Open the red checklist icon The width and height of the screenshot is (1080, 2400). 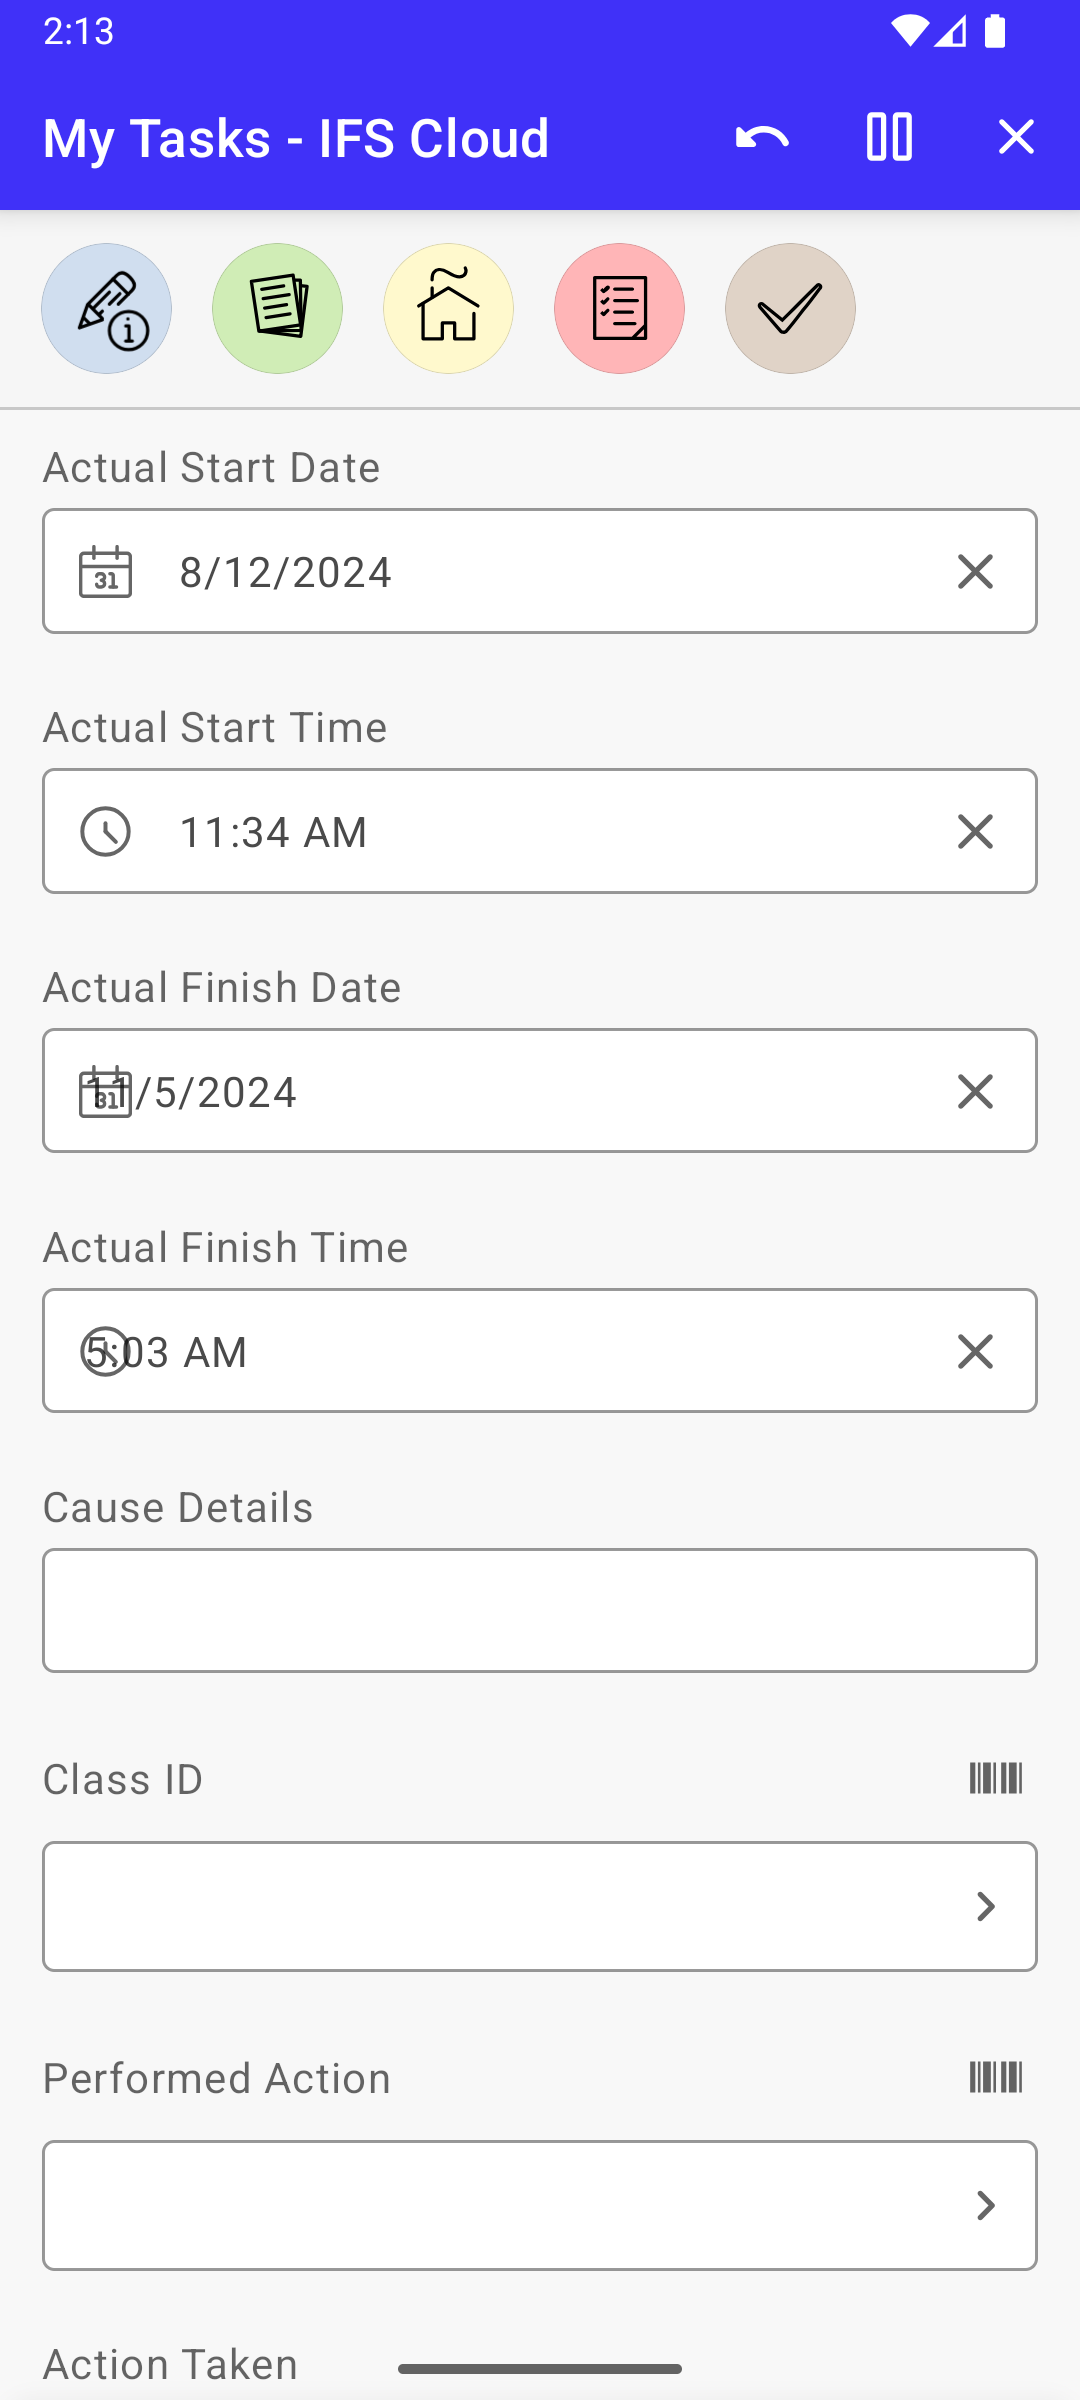tap(620, 309)
